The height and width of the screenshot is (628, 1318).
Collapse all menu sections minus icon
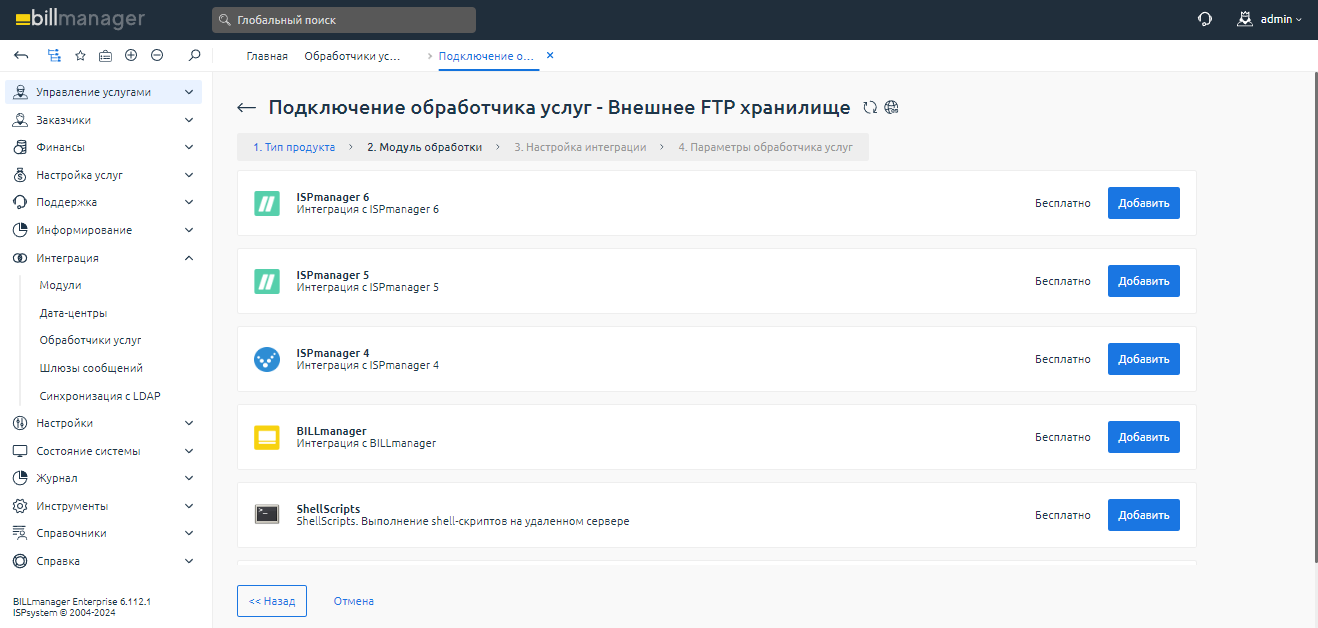pyautogui.click(x=157, y=55)
